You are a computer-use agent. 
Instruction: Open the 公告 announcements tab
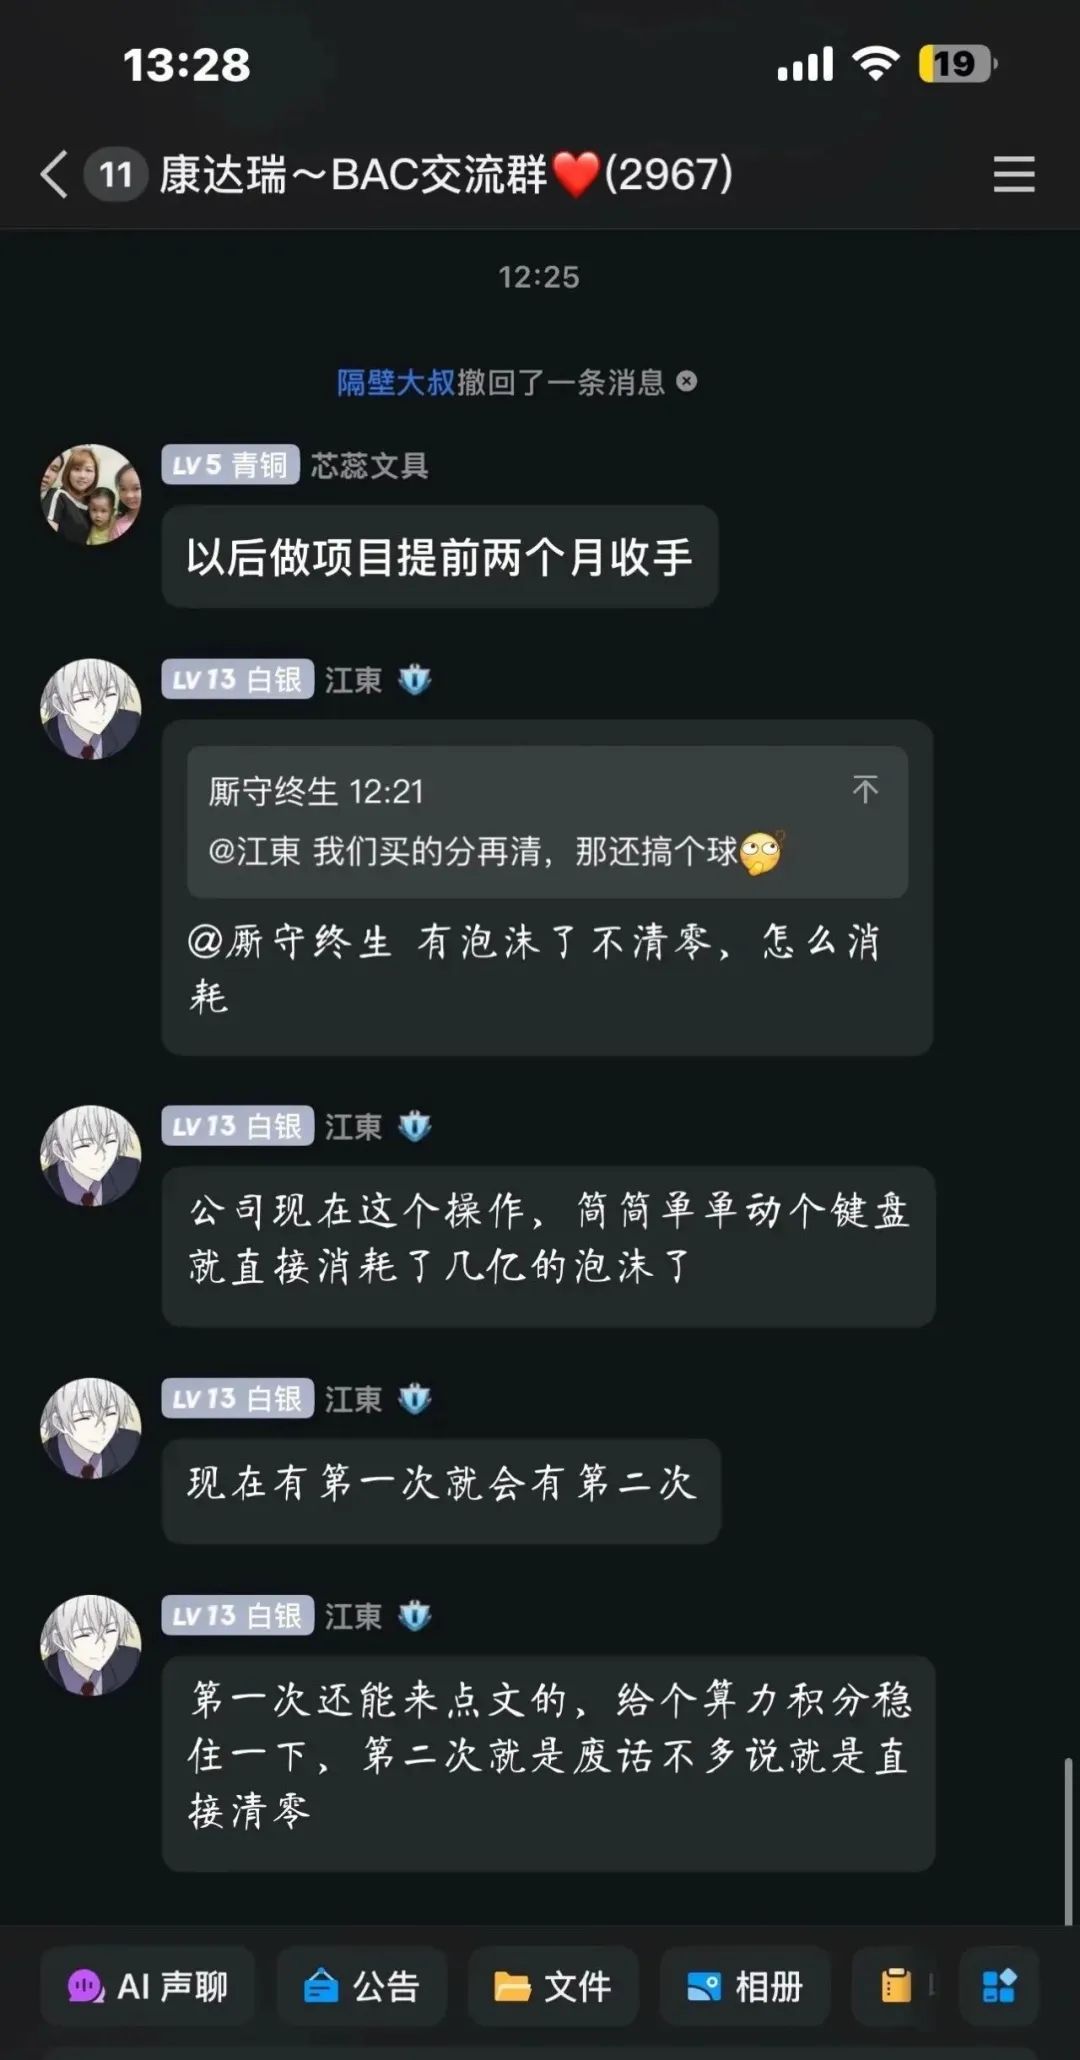click(x=361, y=1986)
